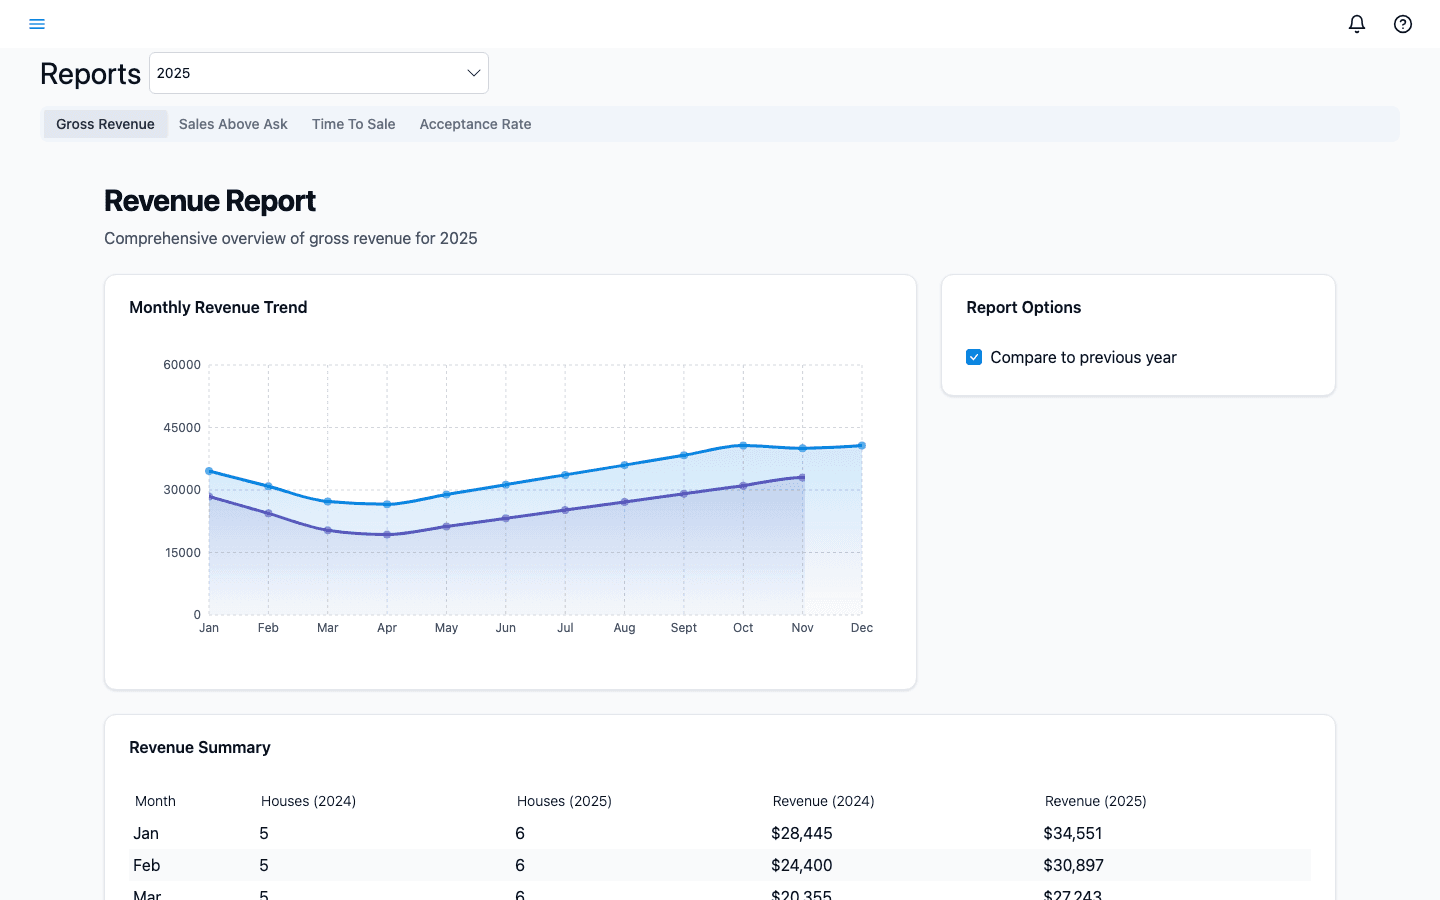Open the navigation hamburger menu
1440x900 pixels.
(x=37, y=23)
